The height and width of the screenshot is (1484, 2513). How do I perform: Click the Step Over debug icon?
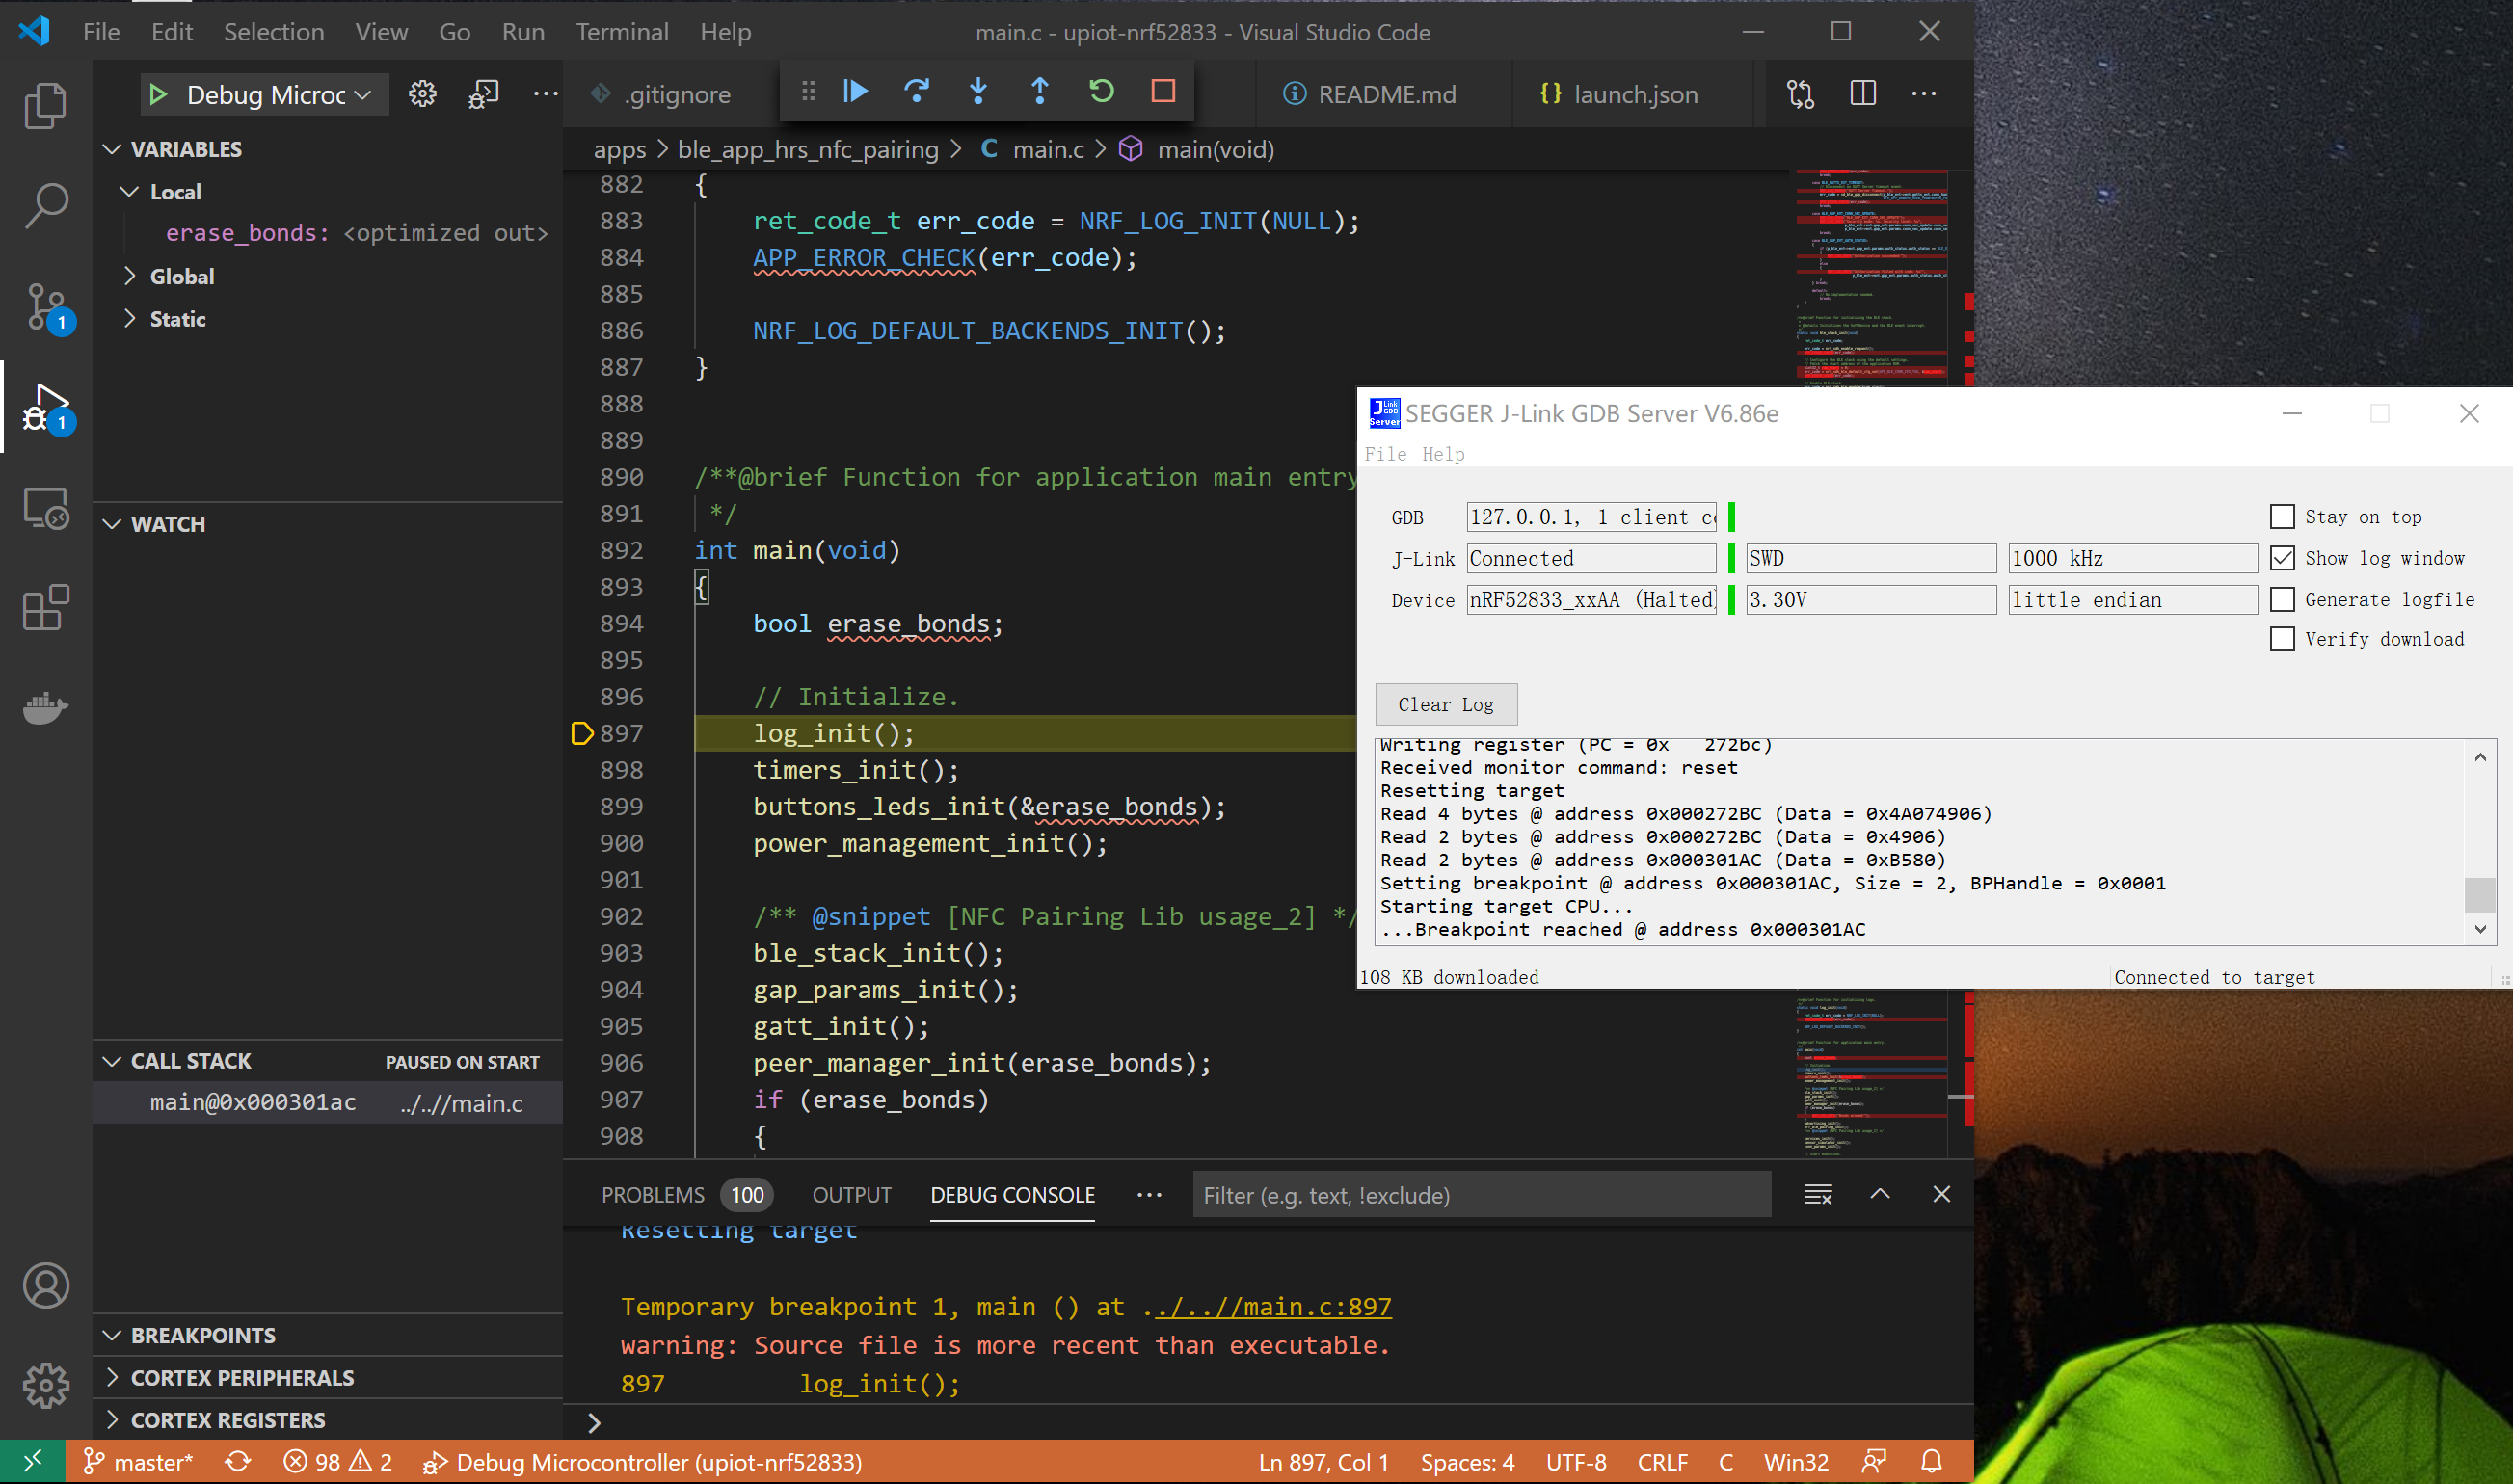(916, 92)
